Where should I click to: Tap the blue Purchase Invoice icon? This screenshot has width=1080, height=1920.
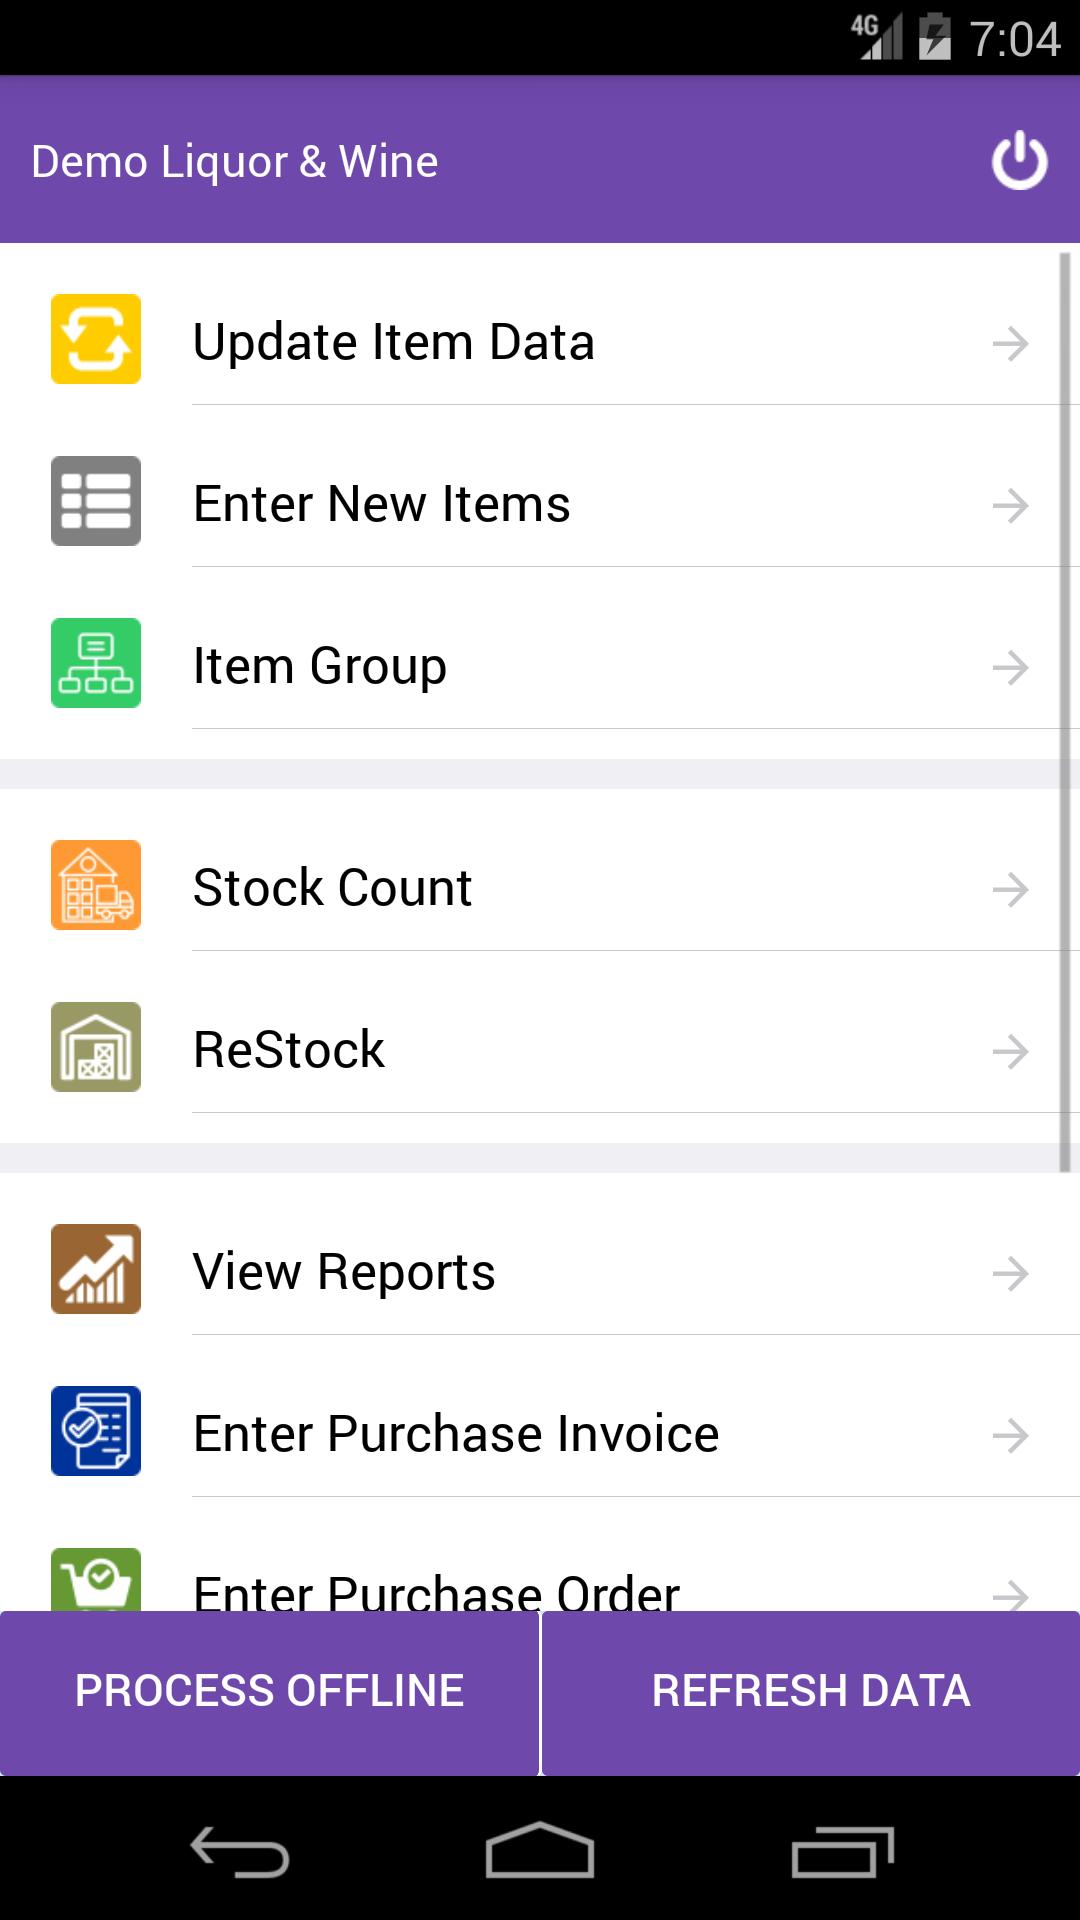(x=96, y=1431)
